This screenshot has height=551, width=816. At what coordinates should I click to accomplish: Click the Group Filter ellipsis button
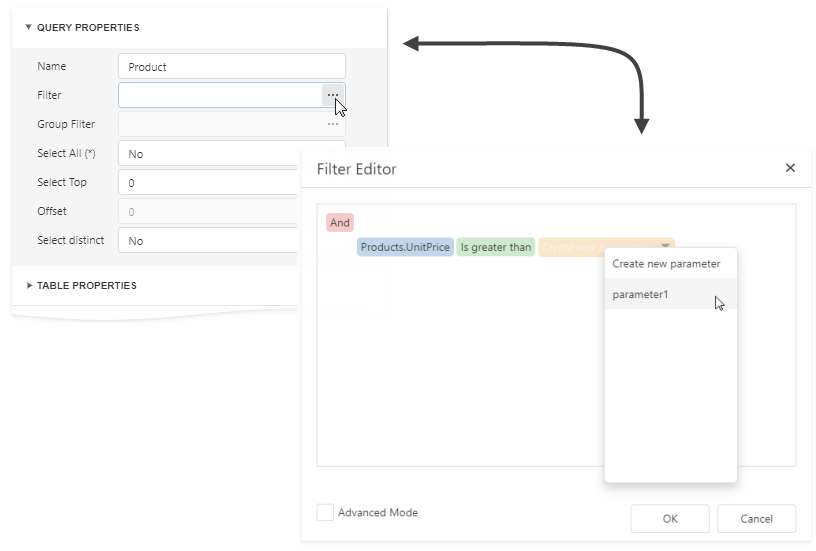coord(333,124)
